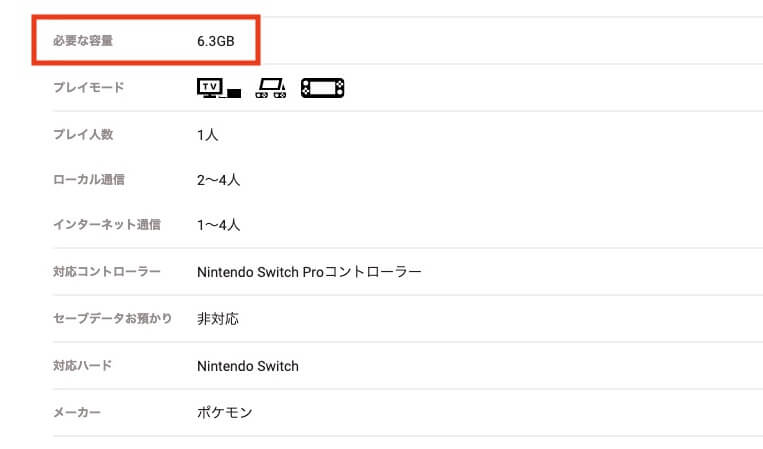
Task: Click the 6.3GB capacity value
Action: [216, 41]
